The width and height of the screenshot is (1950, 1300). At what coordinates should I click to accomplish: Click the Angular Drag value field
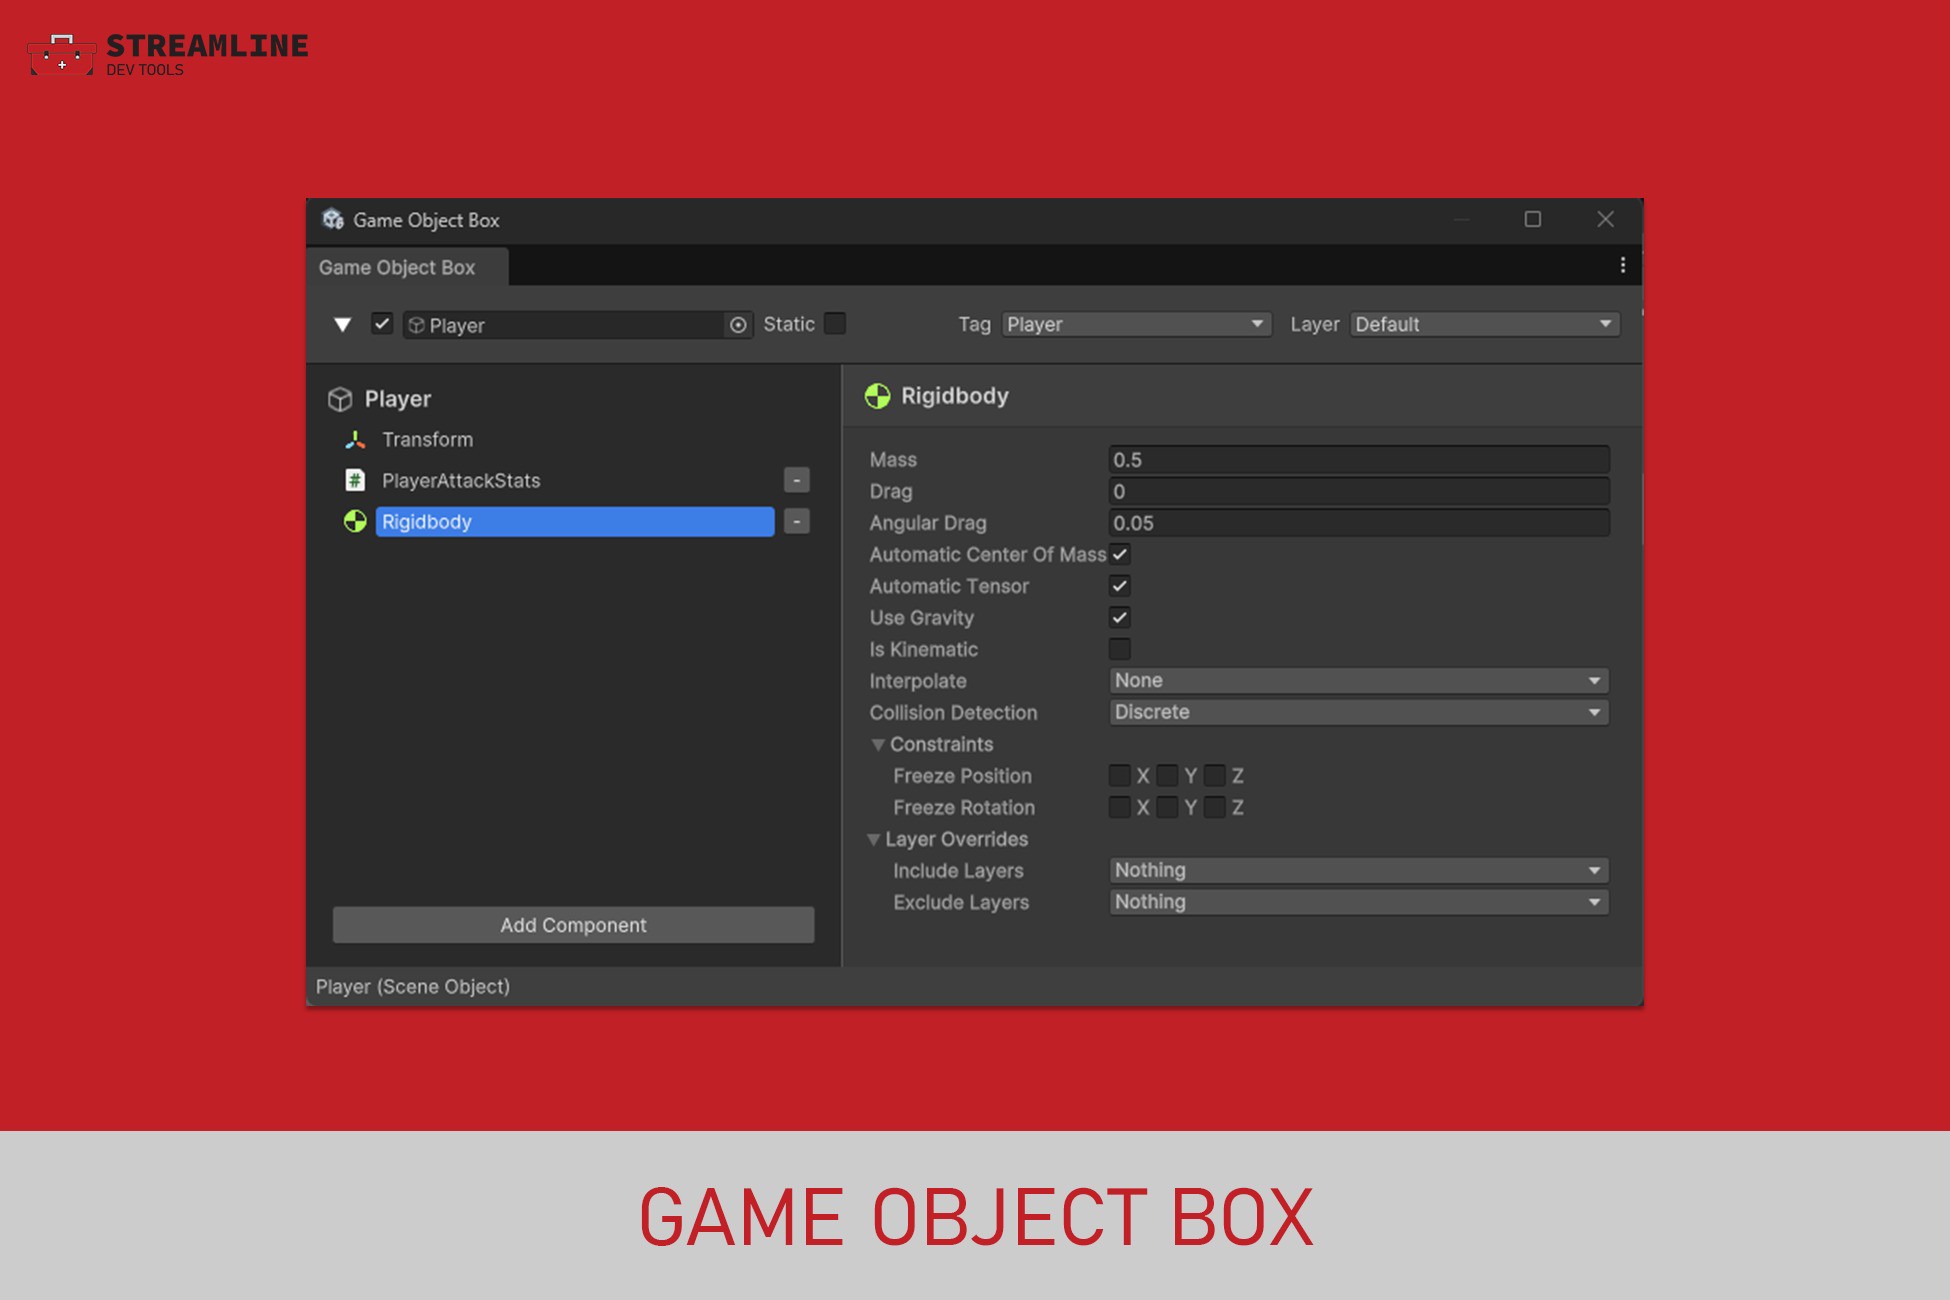(1359, 523)
